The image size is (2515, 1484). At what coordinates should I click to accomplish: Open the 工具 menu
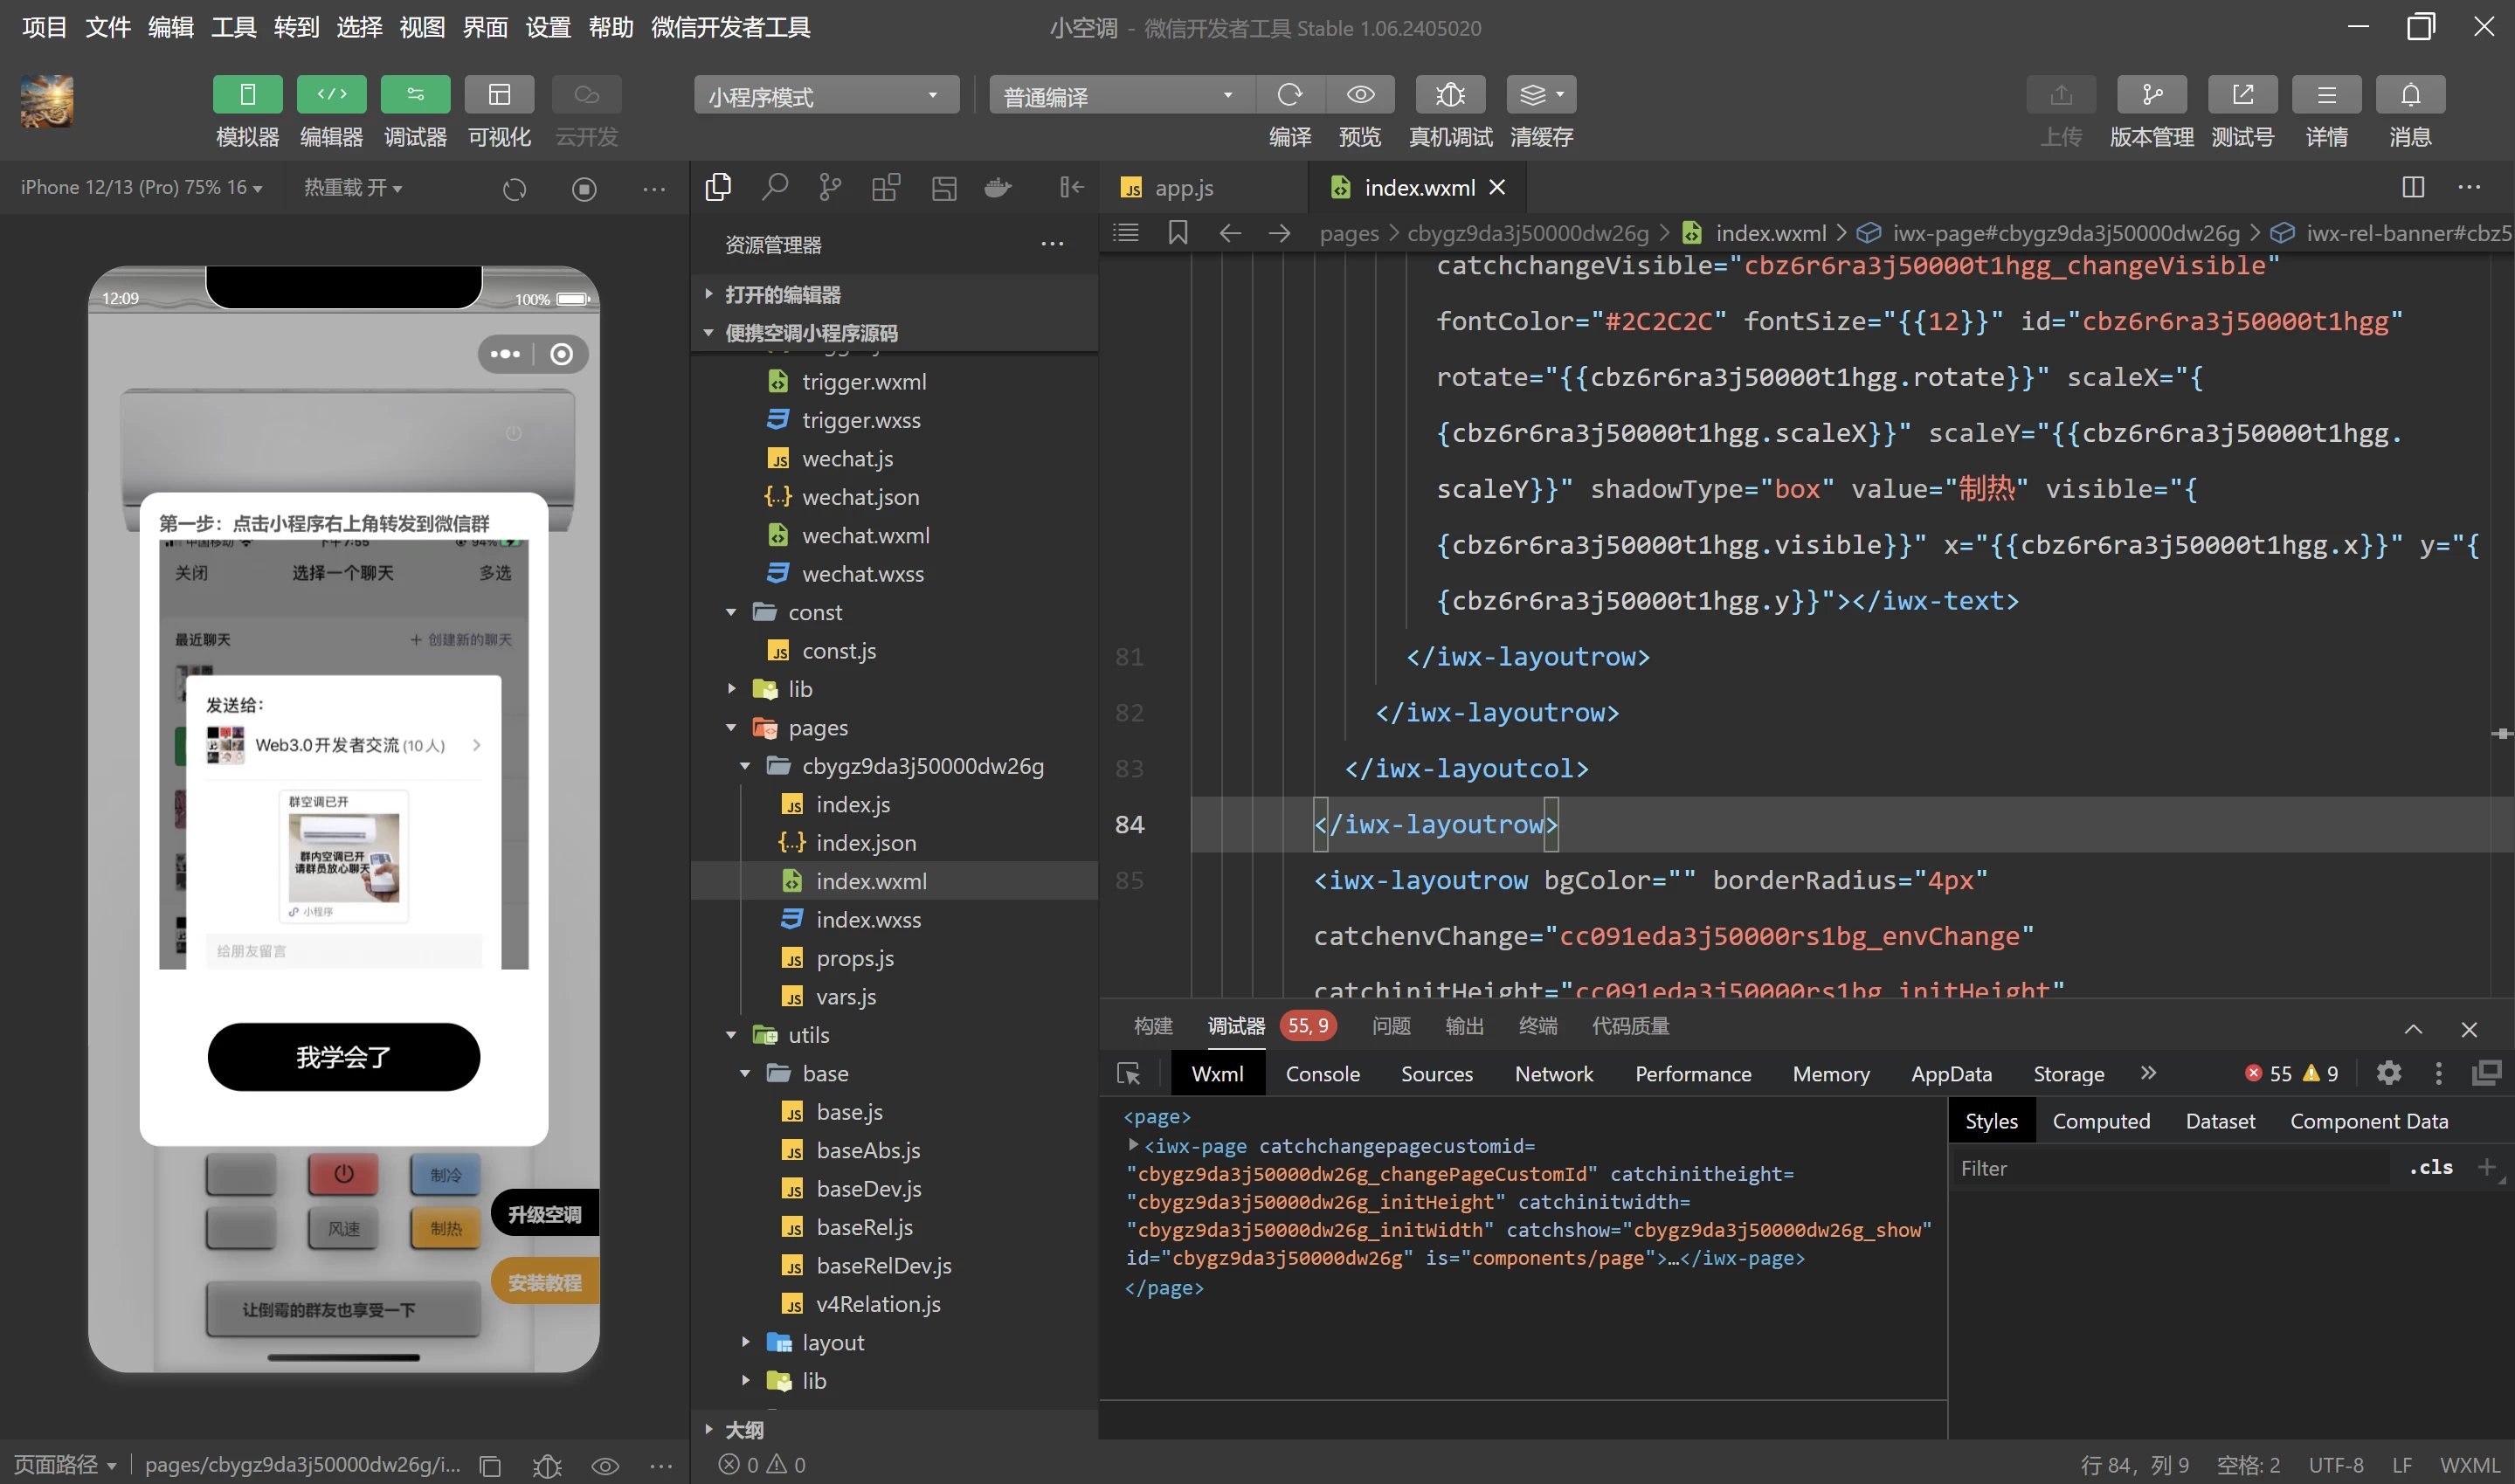(x=233, y=27)
